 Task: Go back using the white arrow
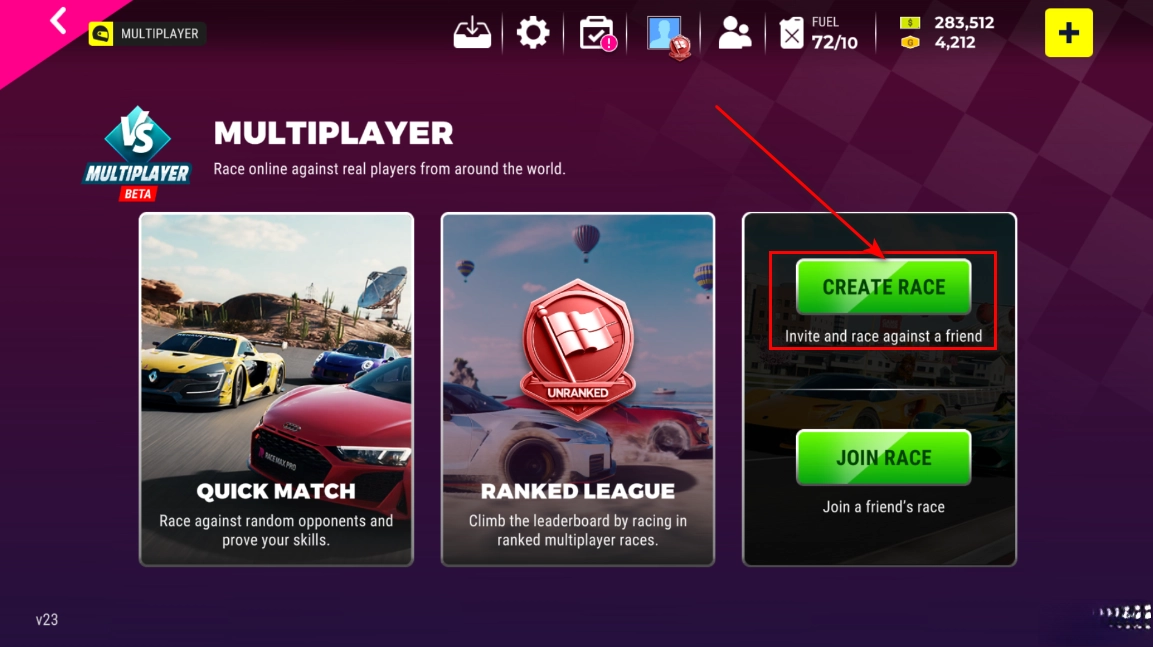[x=59, y=21]
